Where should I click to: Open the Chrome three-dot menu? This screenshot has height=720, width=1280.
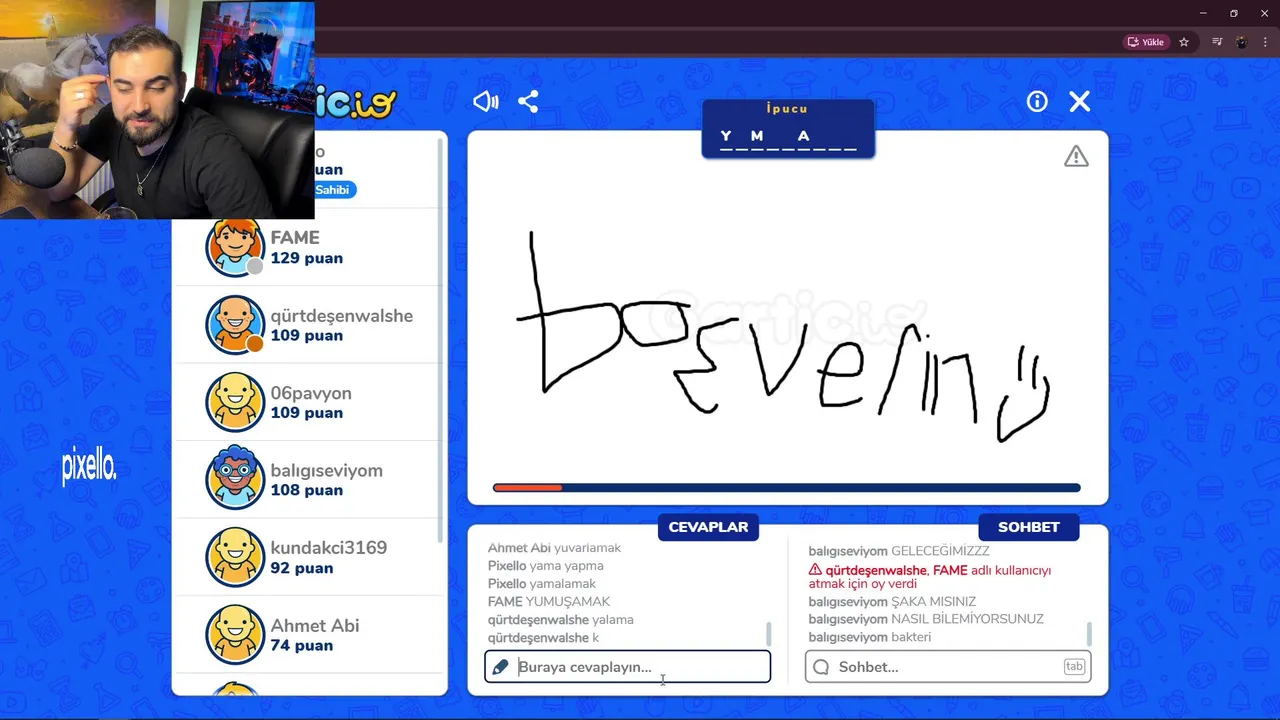(1265, 42)
